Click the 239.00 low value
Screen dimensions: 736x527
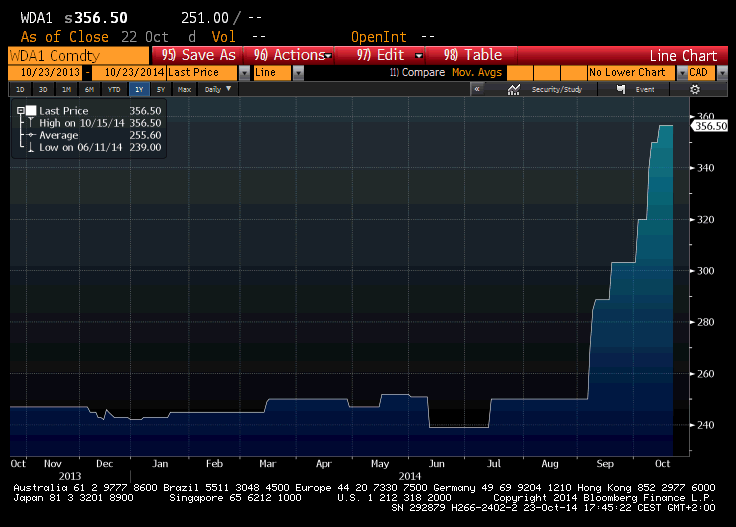[146, 147]
